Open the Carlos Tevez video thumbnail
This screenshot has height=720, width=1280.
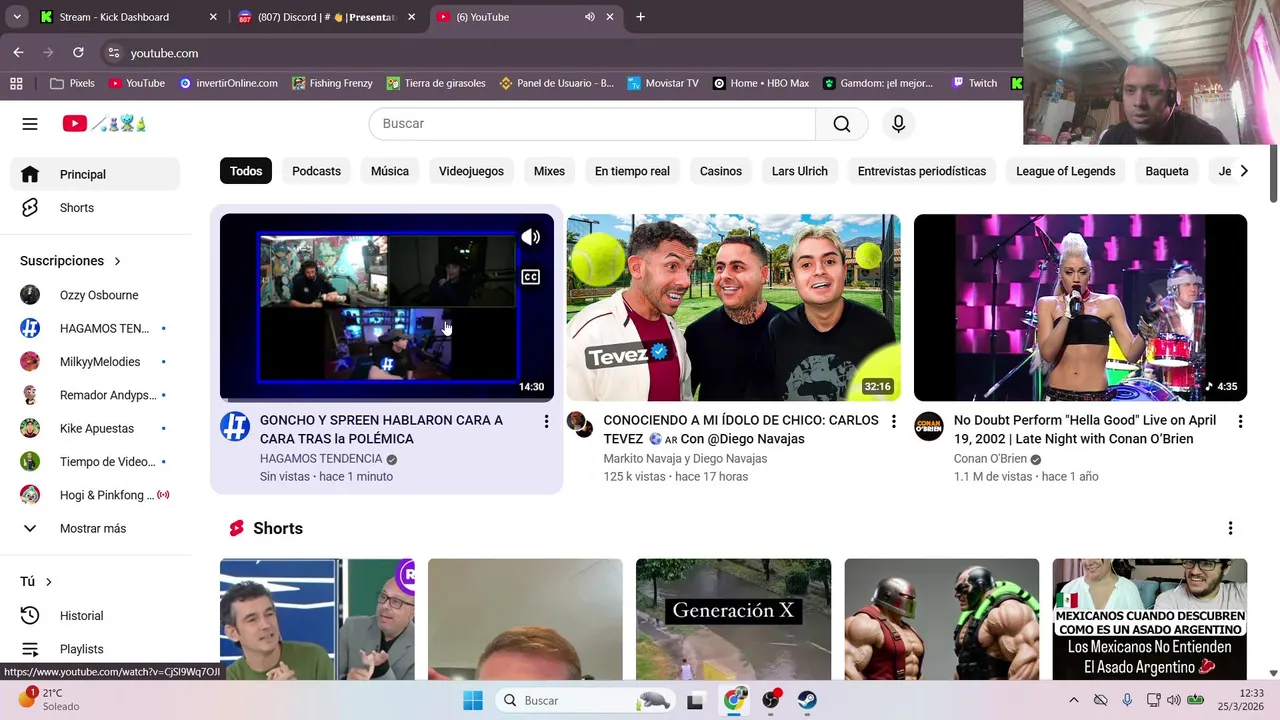733,307
